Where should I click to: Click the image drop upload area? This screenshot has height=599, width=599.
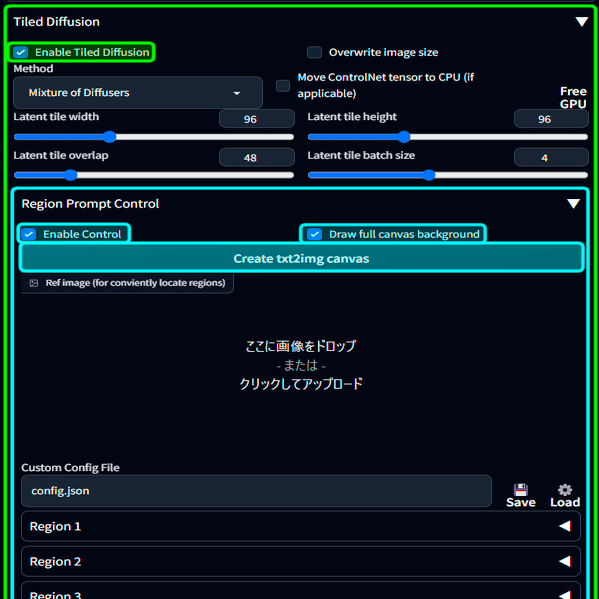coord(301,365)
